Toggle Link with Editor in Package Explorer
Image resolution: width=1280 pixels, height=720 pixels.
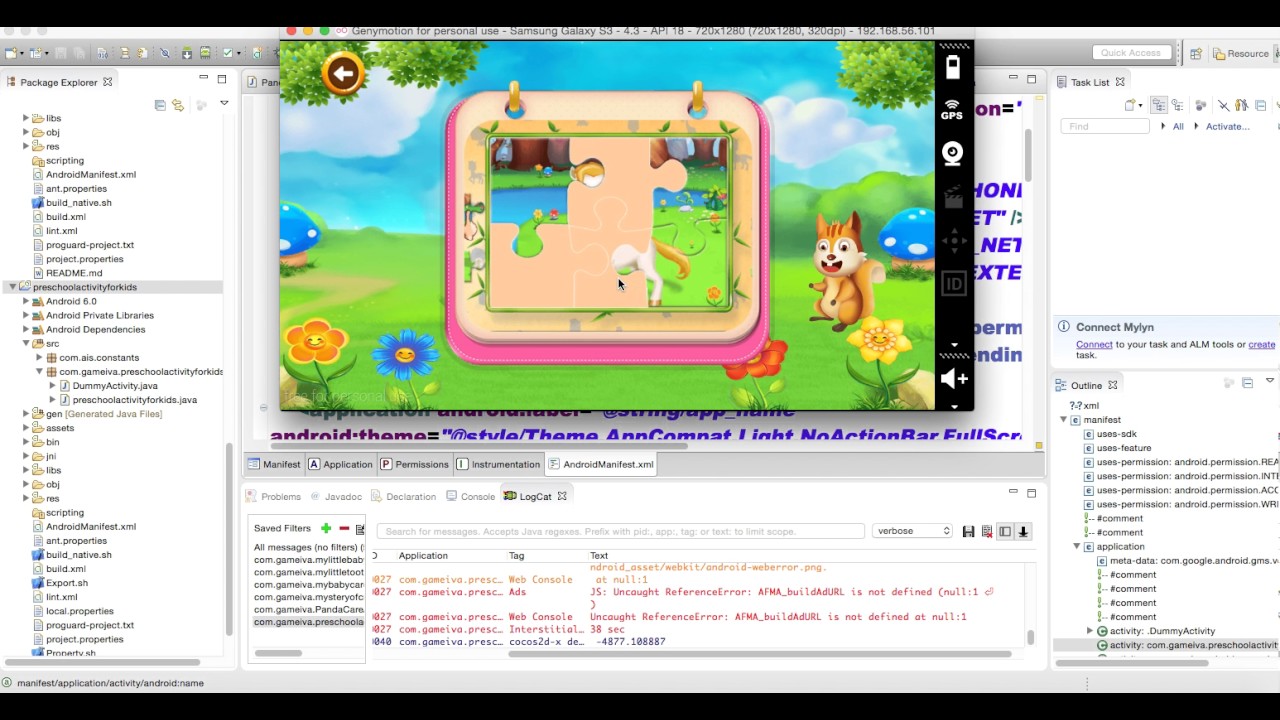tap(178, 105)
